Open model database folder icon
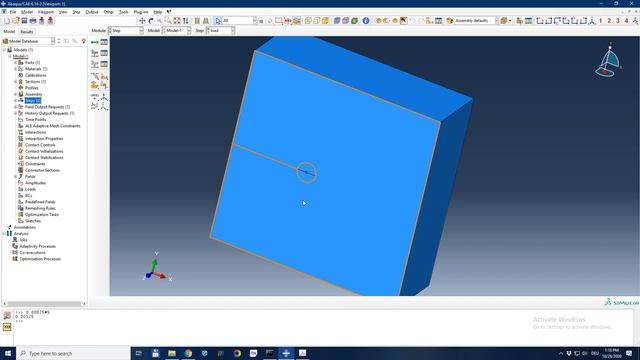The height and width of the screenshot is (360, 640). (x=16, y=20)
